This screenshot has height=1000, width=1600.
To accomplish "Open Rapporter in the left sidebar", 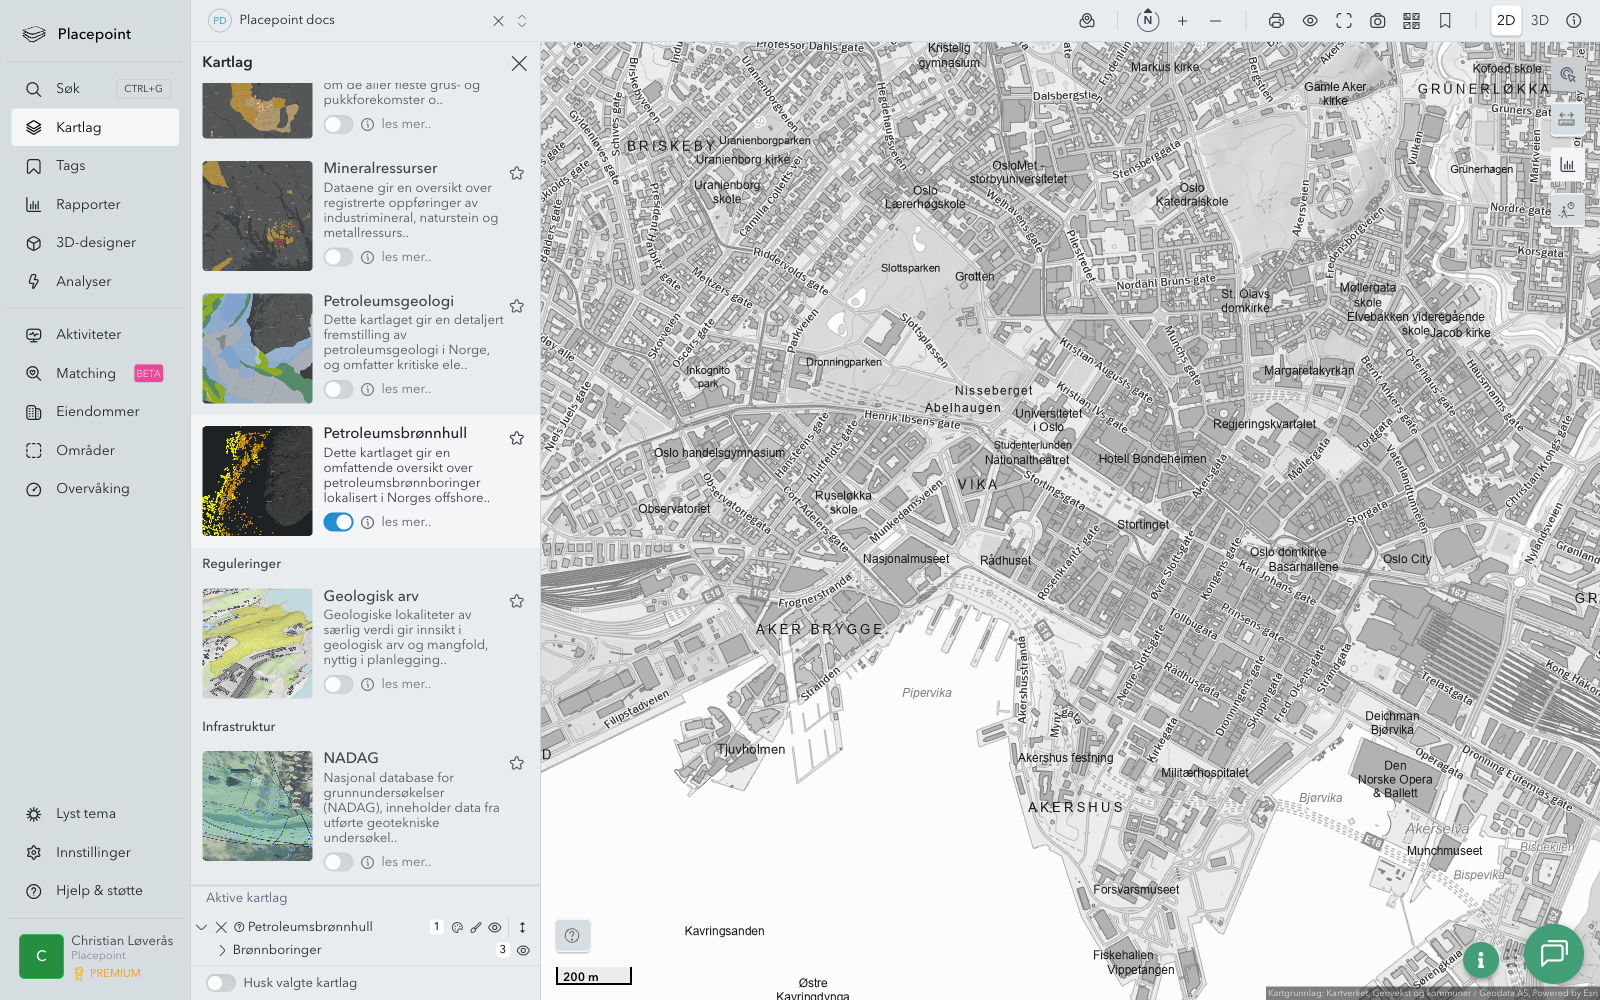I will 88,205.
